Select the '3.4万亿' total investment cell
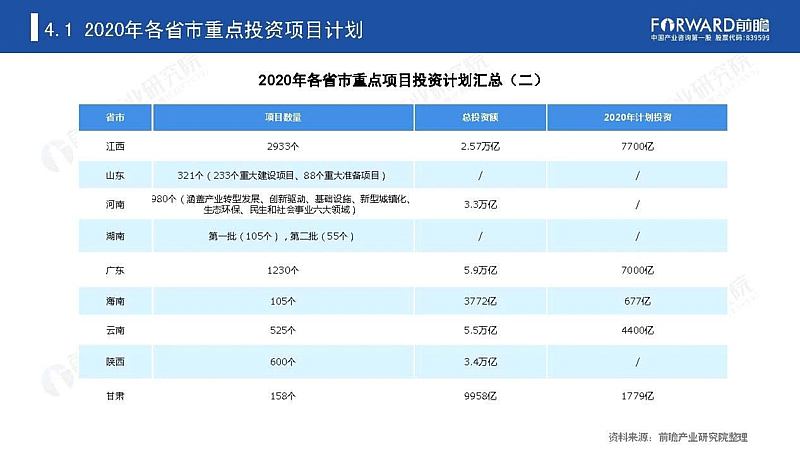This screenshot has width=800, height=455. (x=480, y=362)
